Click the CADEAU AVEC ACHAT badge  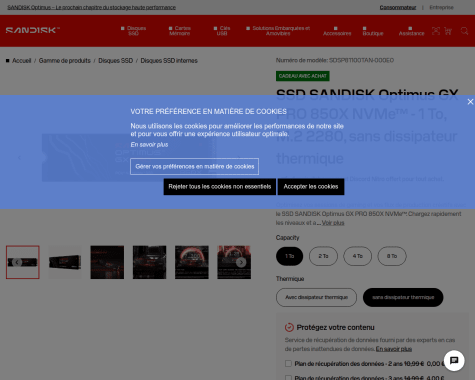point(303,76)
